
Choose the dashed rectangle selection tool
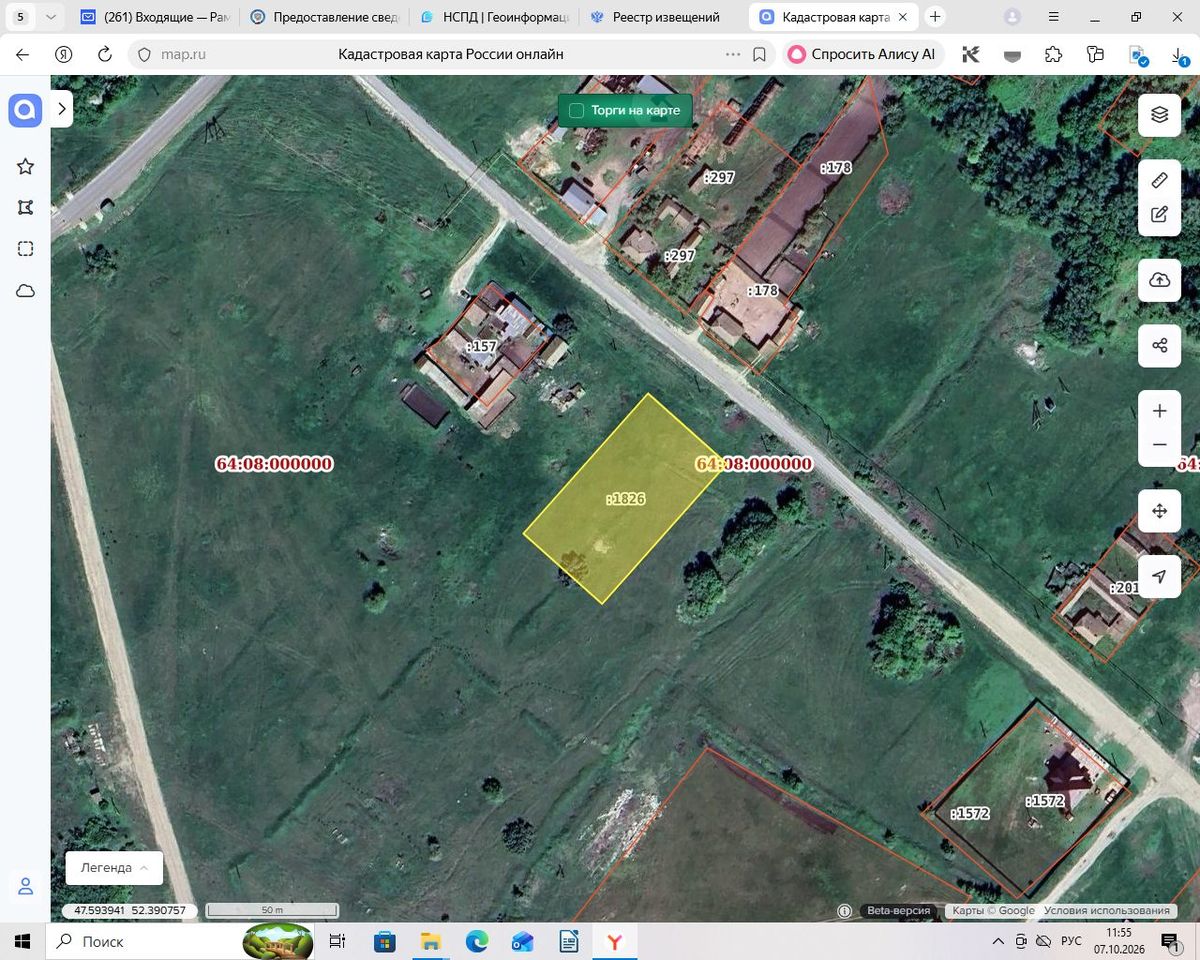[26, 249]
